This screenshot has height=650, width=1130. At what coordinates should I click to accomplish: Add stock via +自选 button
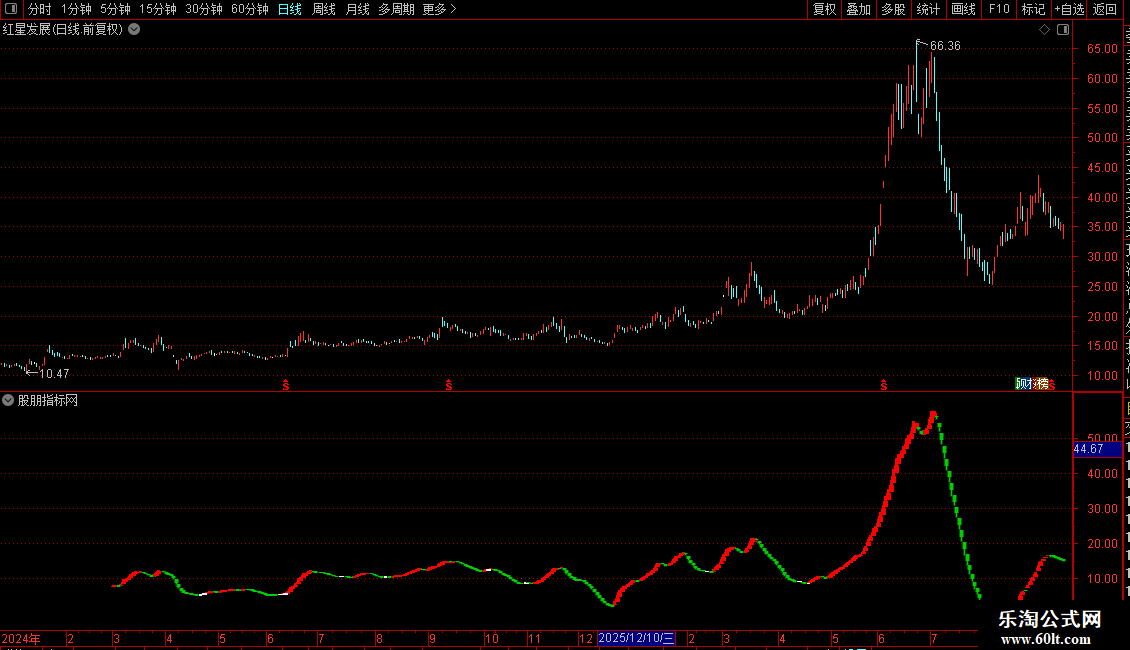[1069, 9]
